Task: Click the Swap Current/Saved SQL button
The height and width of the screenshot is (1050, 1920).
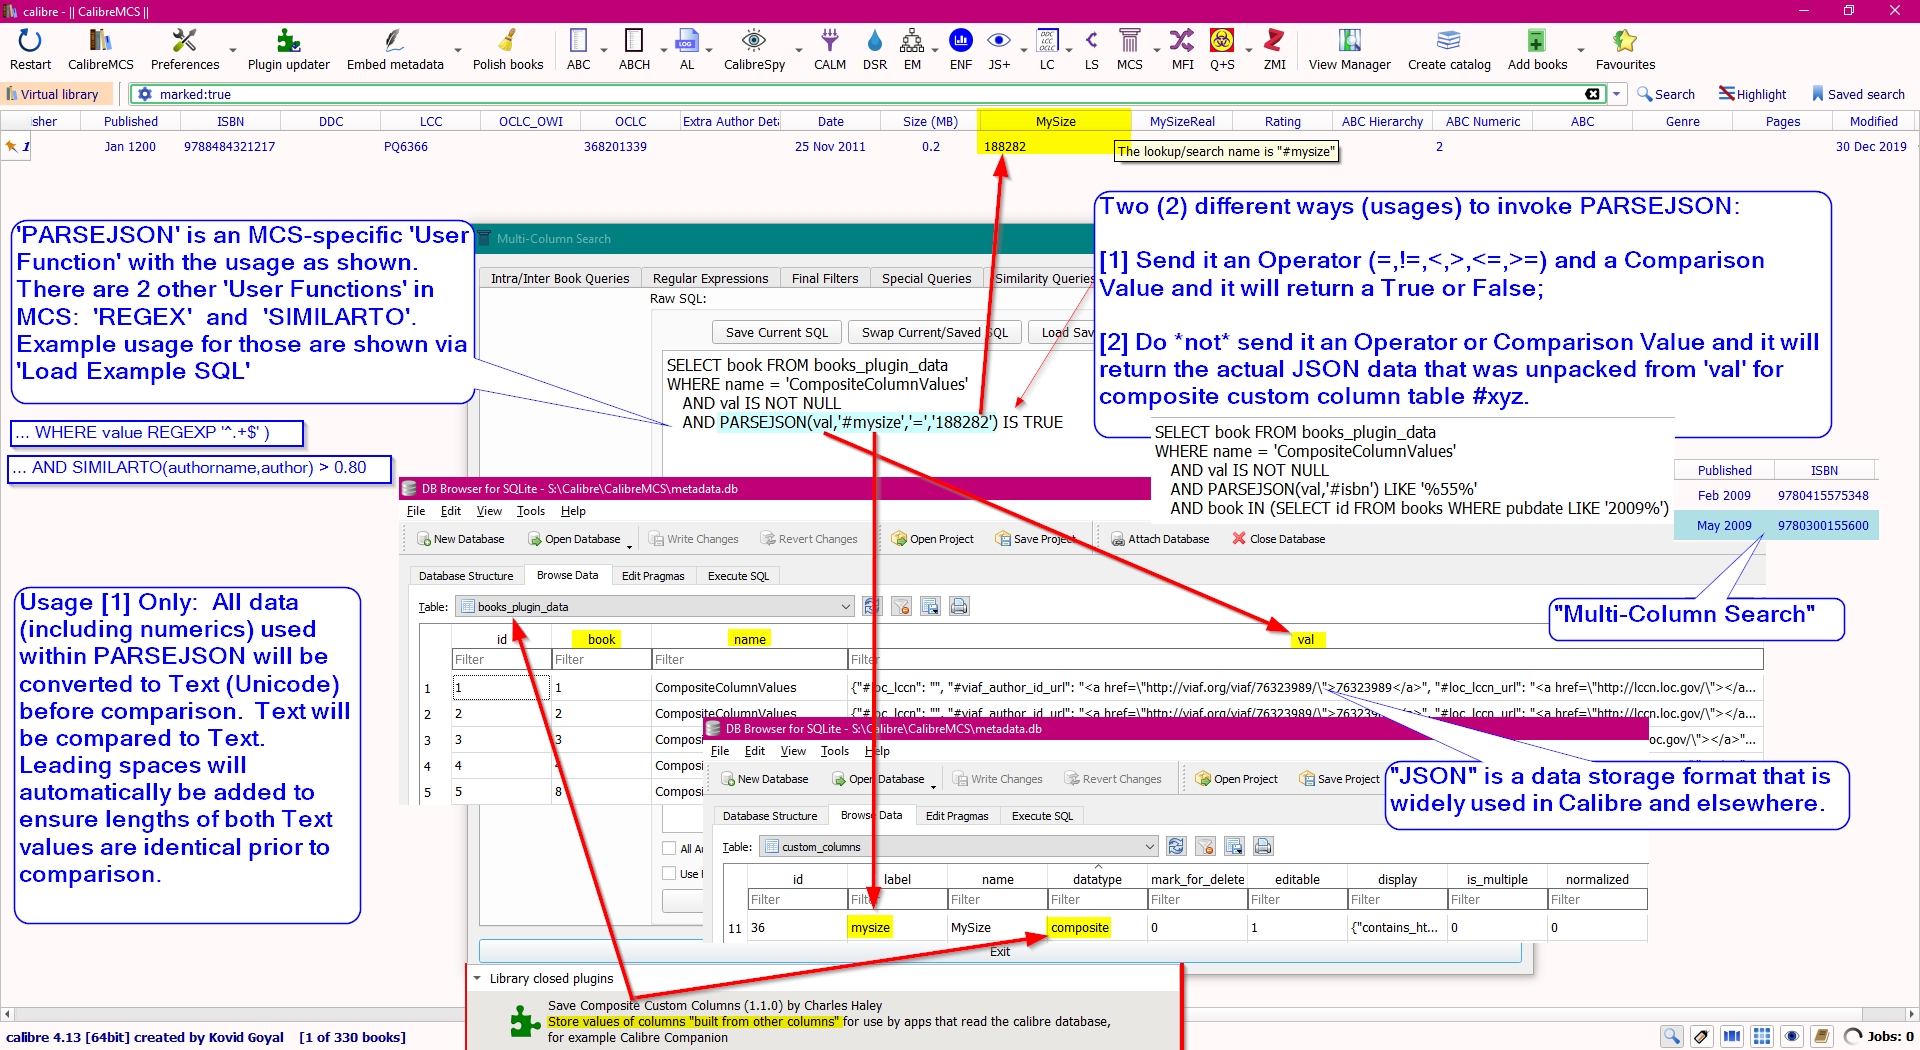Action: click(935, 332)
